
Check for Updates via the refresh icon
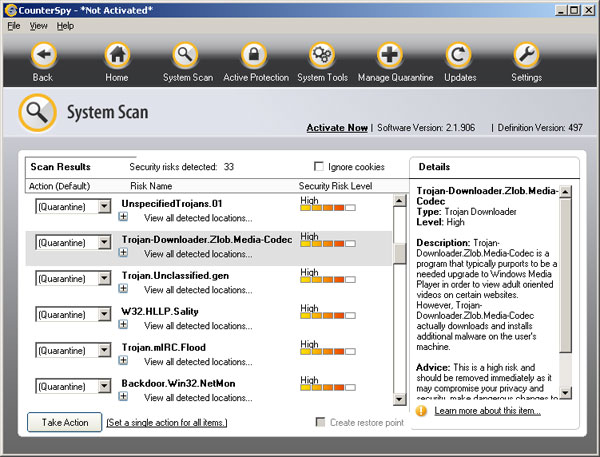click(458, 55)
